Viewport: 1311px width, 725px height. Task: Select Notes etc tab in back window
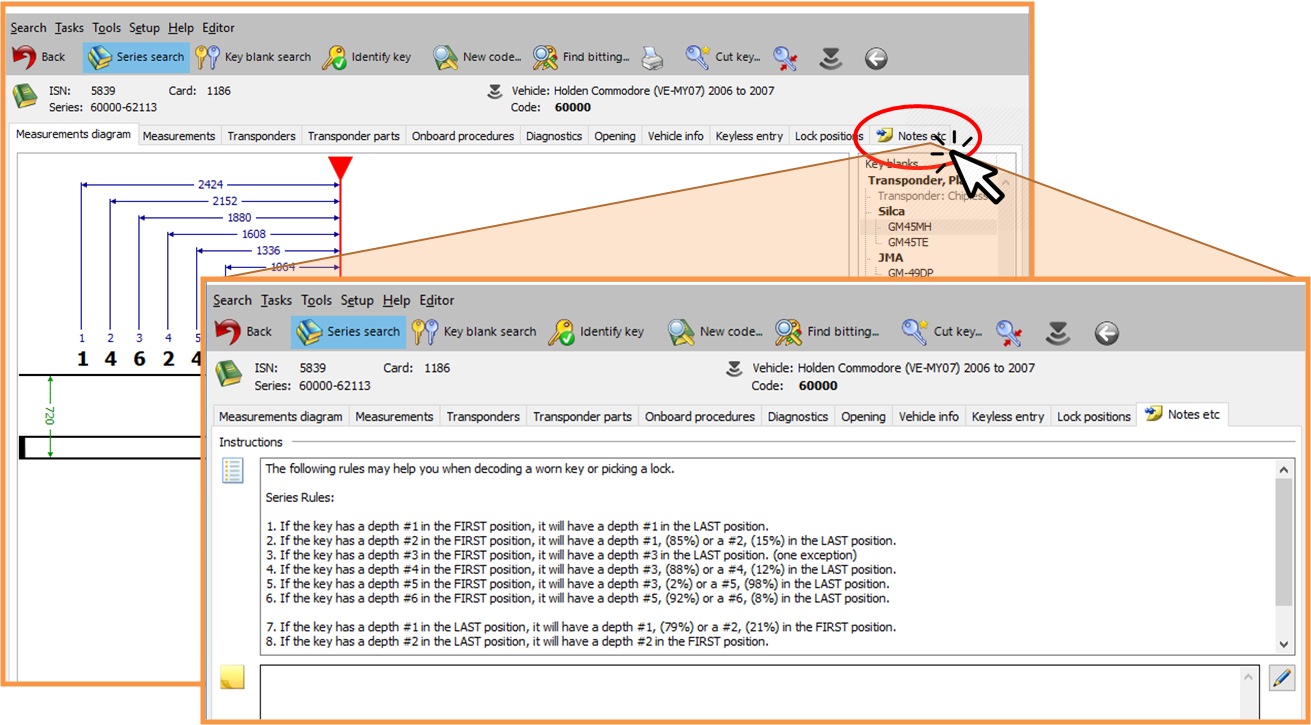[x=911, y=136]
